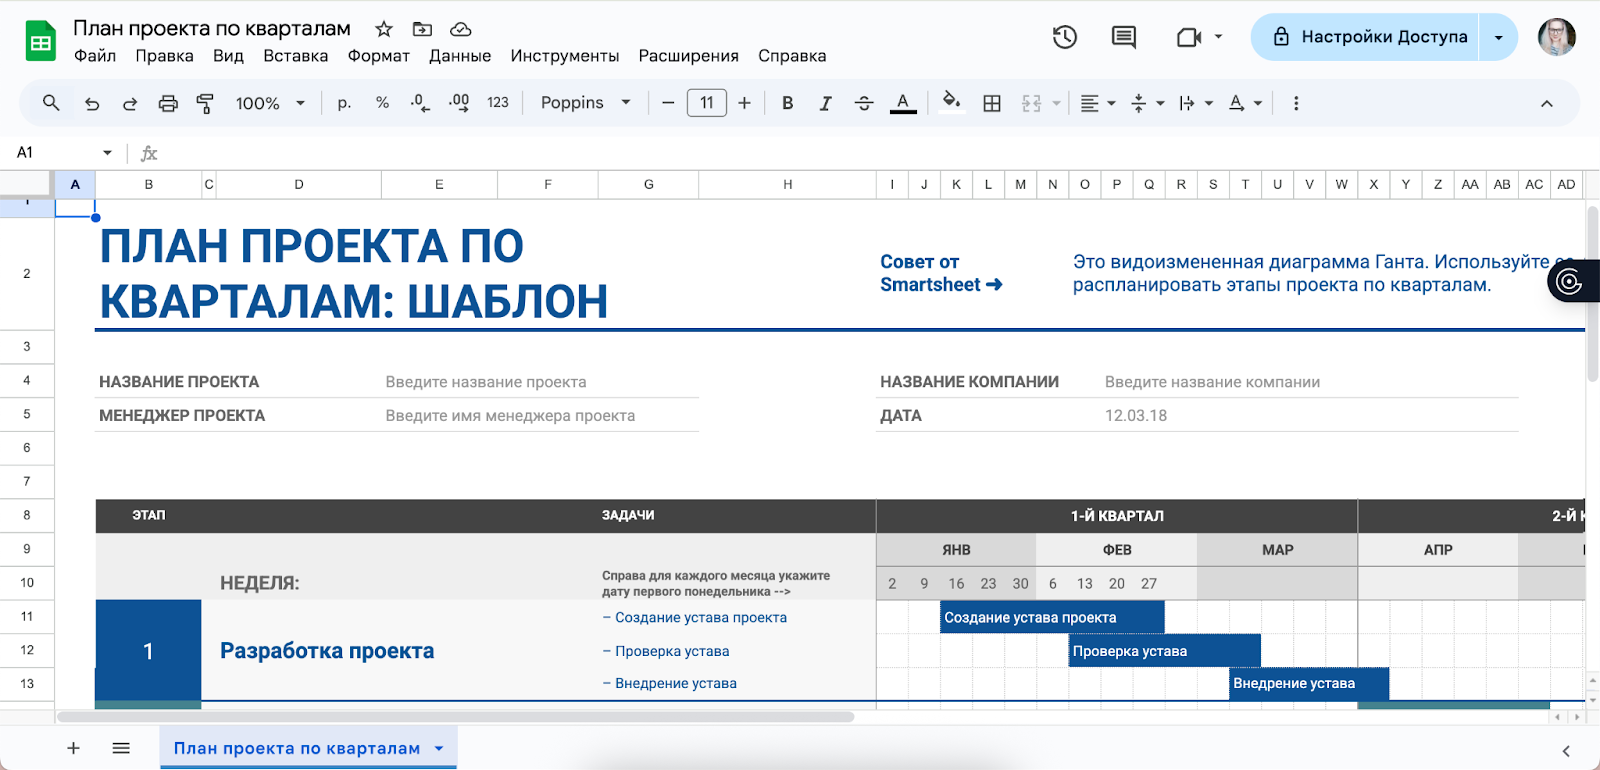
Task: Open the Poppins font dropdown
Action: tap(585, 103)
